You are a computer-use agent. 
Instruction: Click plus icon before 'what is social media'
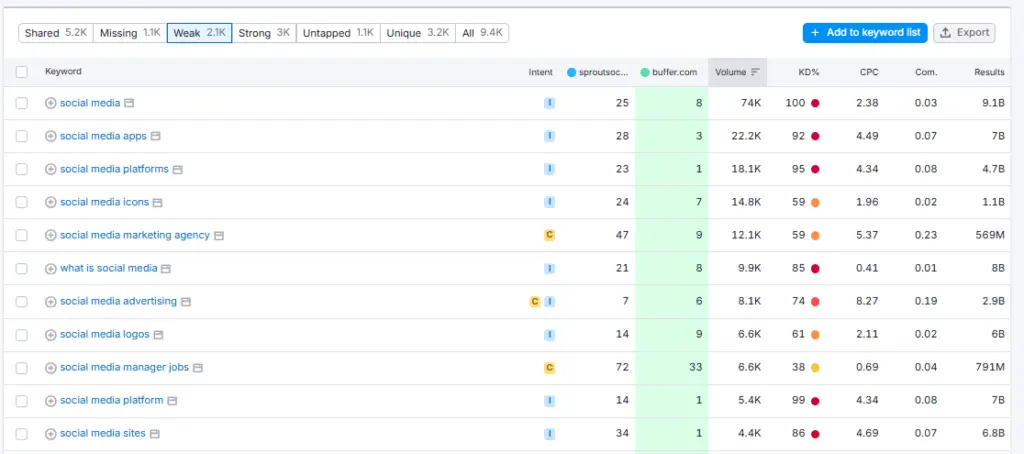51,268
